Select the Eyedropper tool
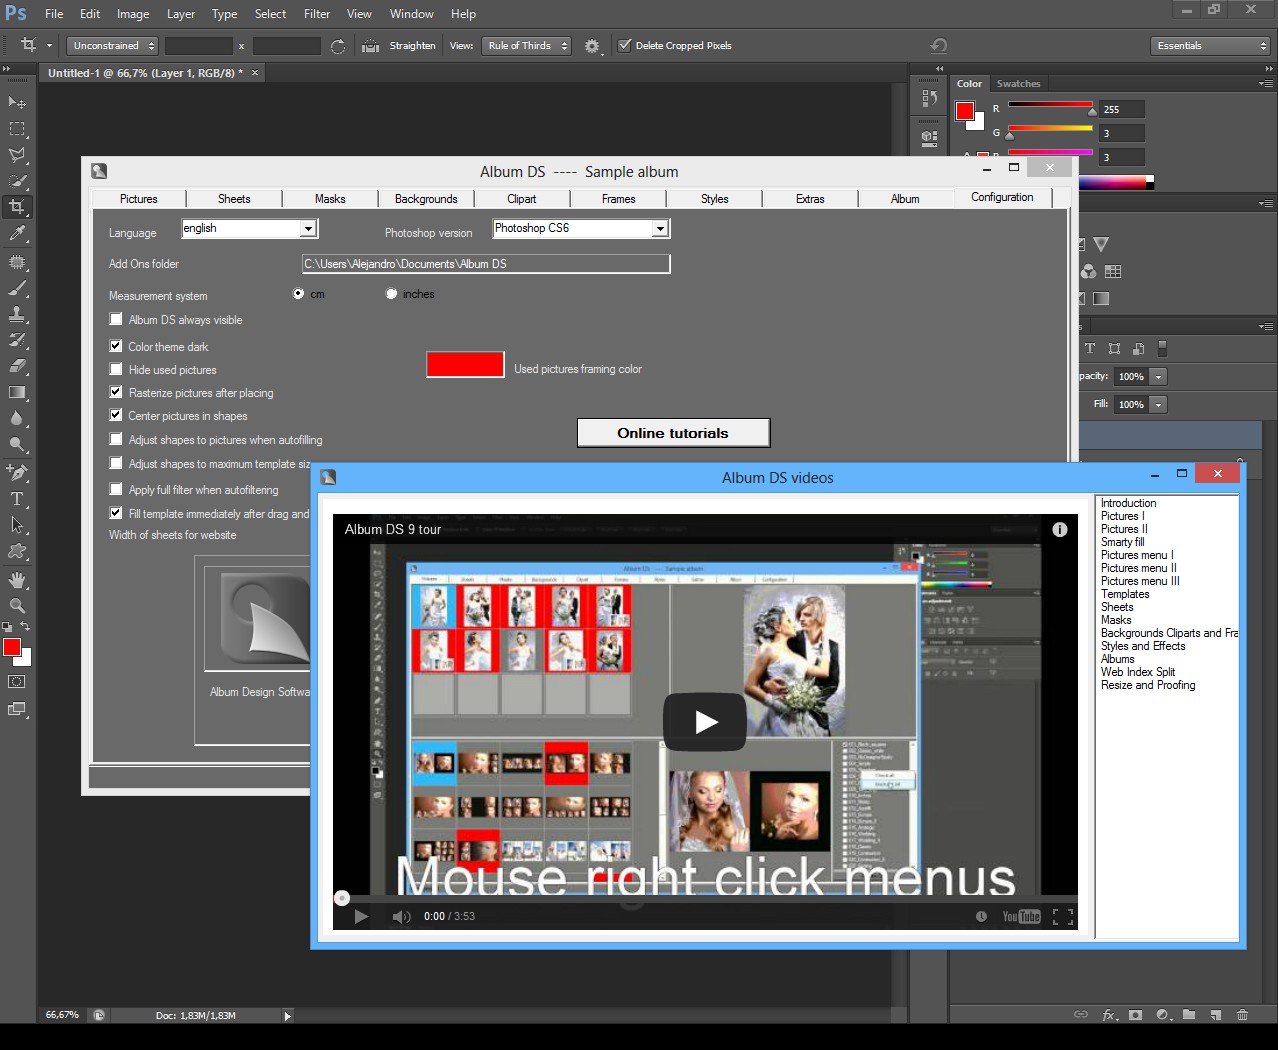1278x1050 pixels. (17, 234)
